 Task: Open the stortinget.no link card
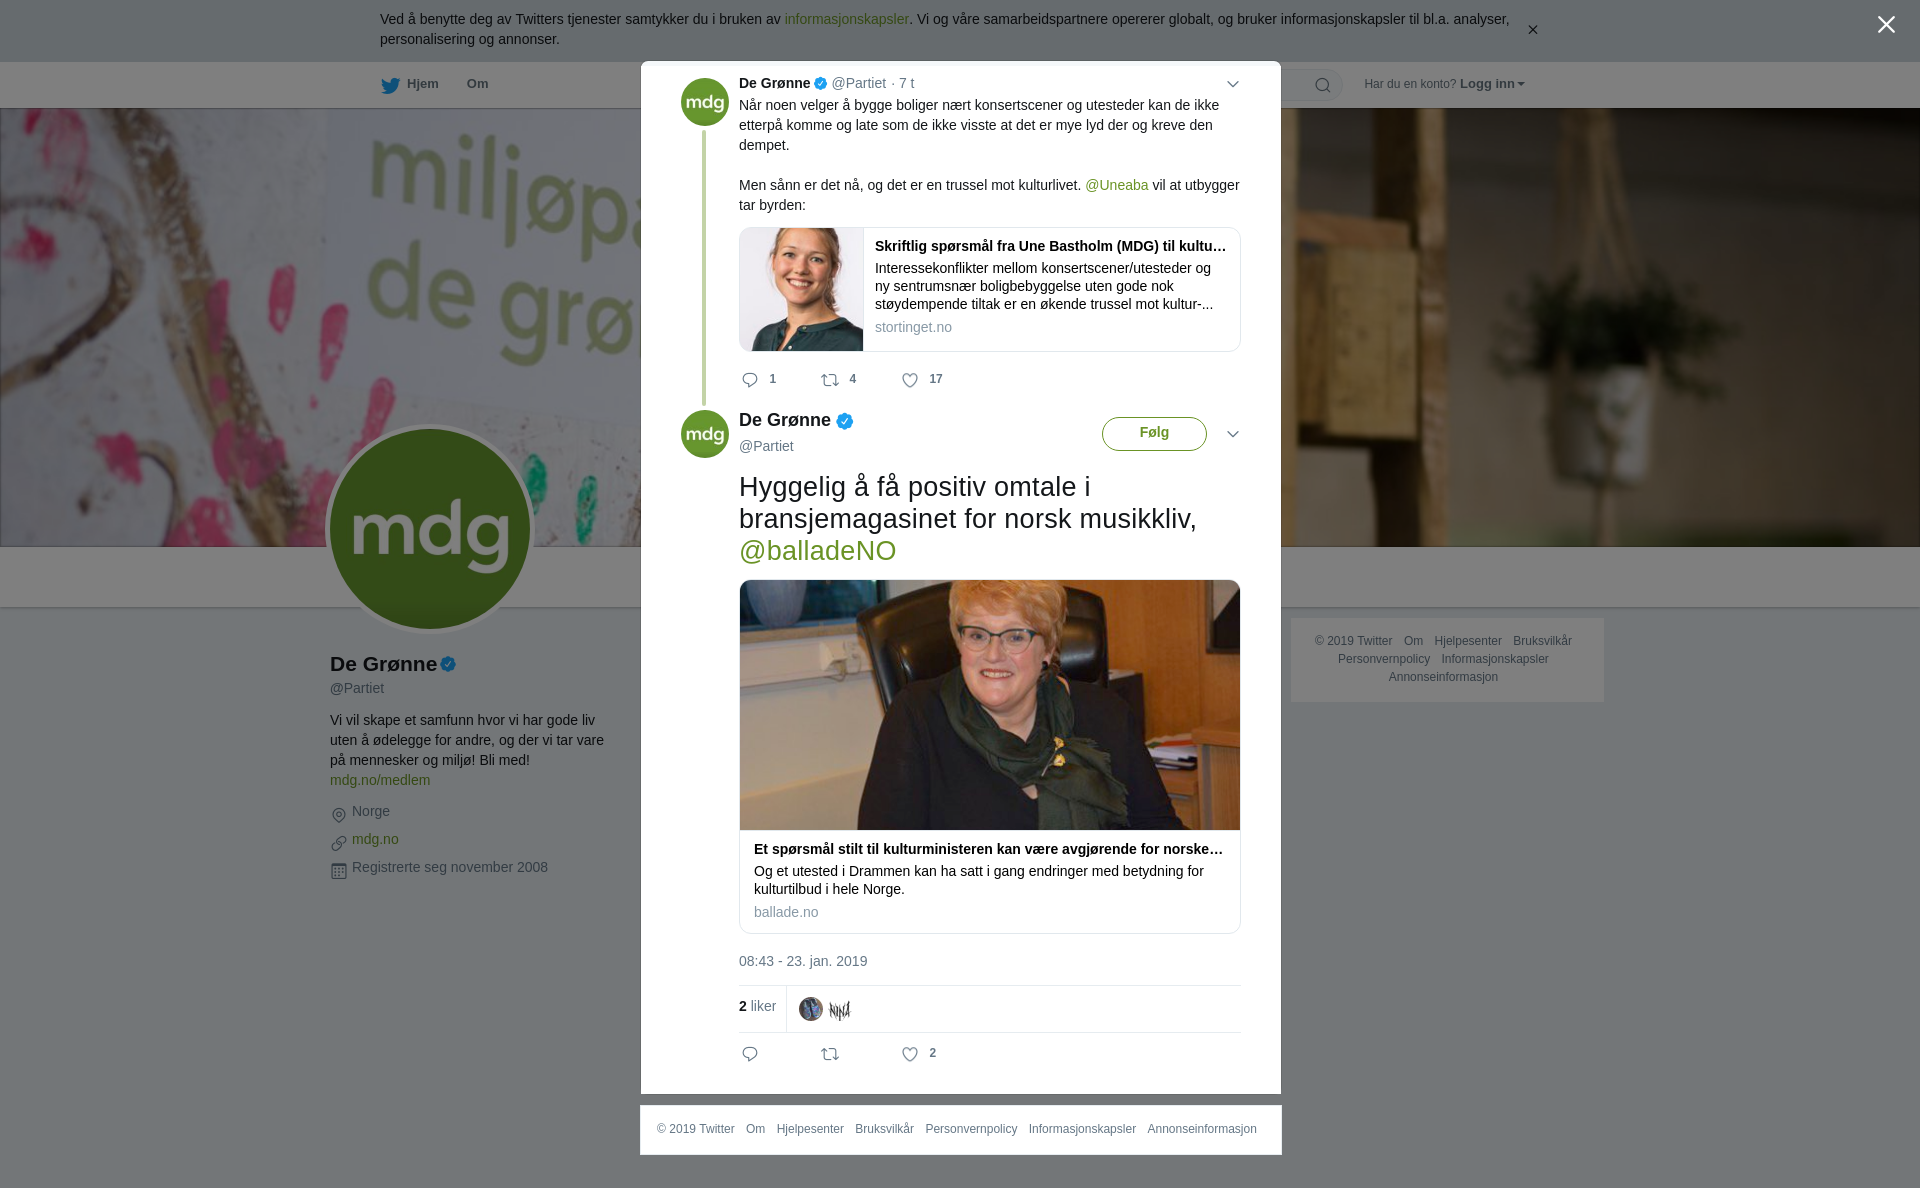(x=990, y=289)
